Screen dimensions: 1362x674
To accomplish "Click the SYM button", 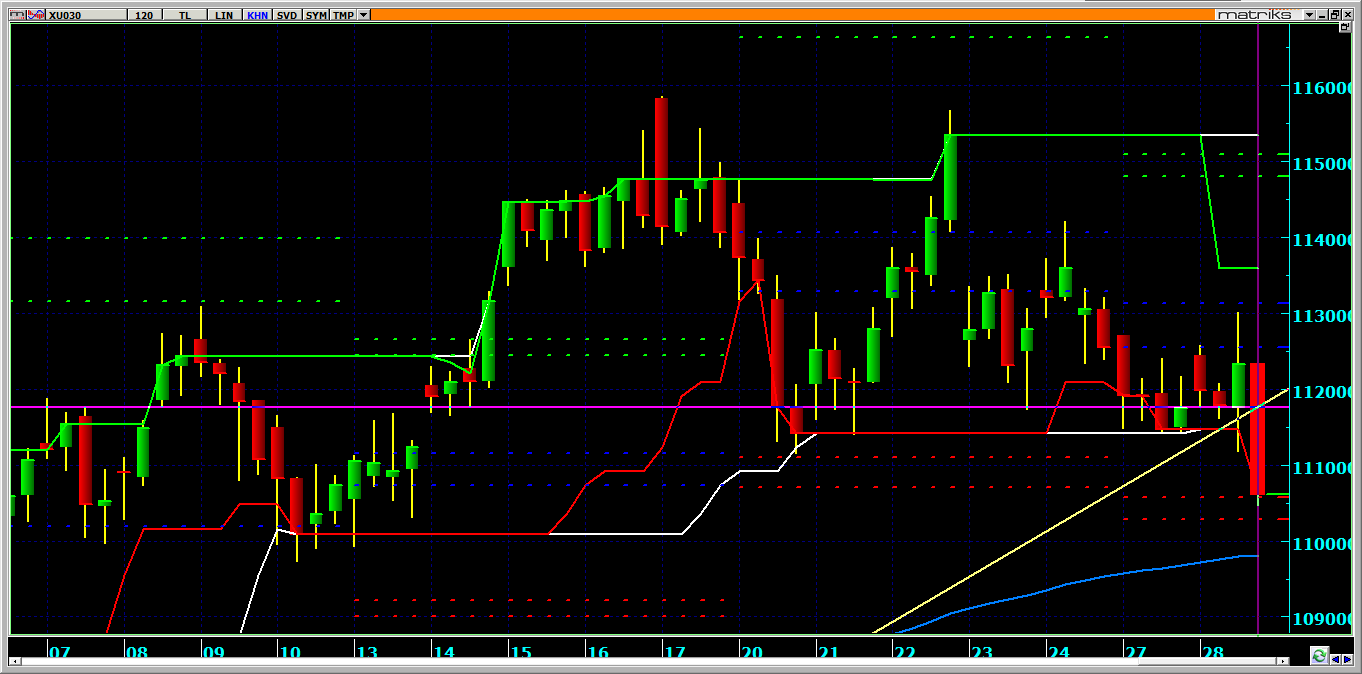I will click(x=316, y=15).
